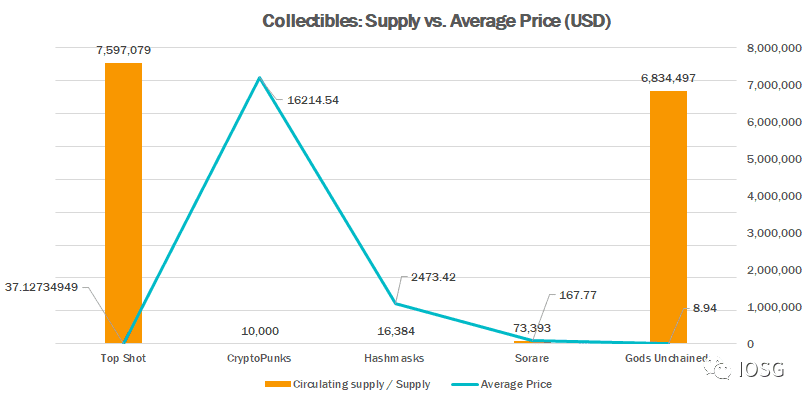Click the teal Average Price legend line
The image size is (811, 403).
[x=465, y=384]
